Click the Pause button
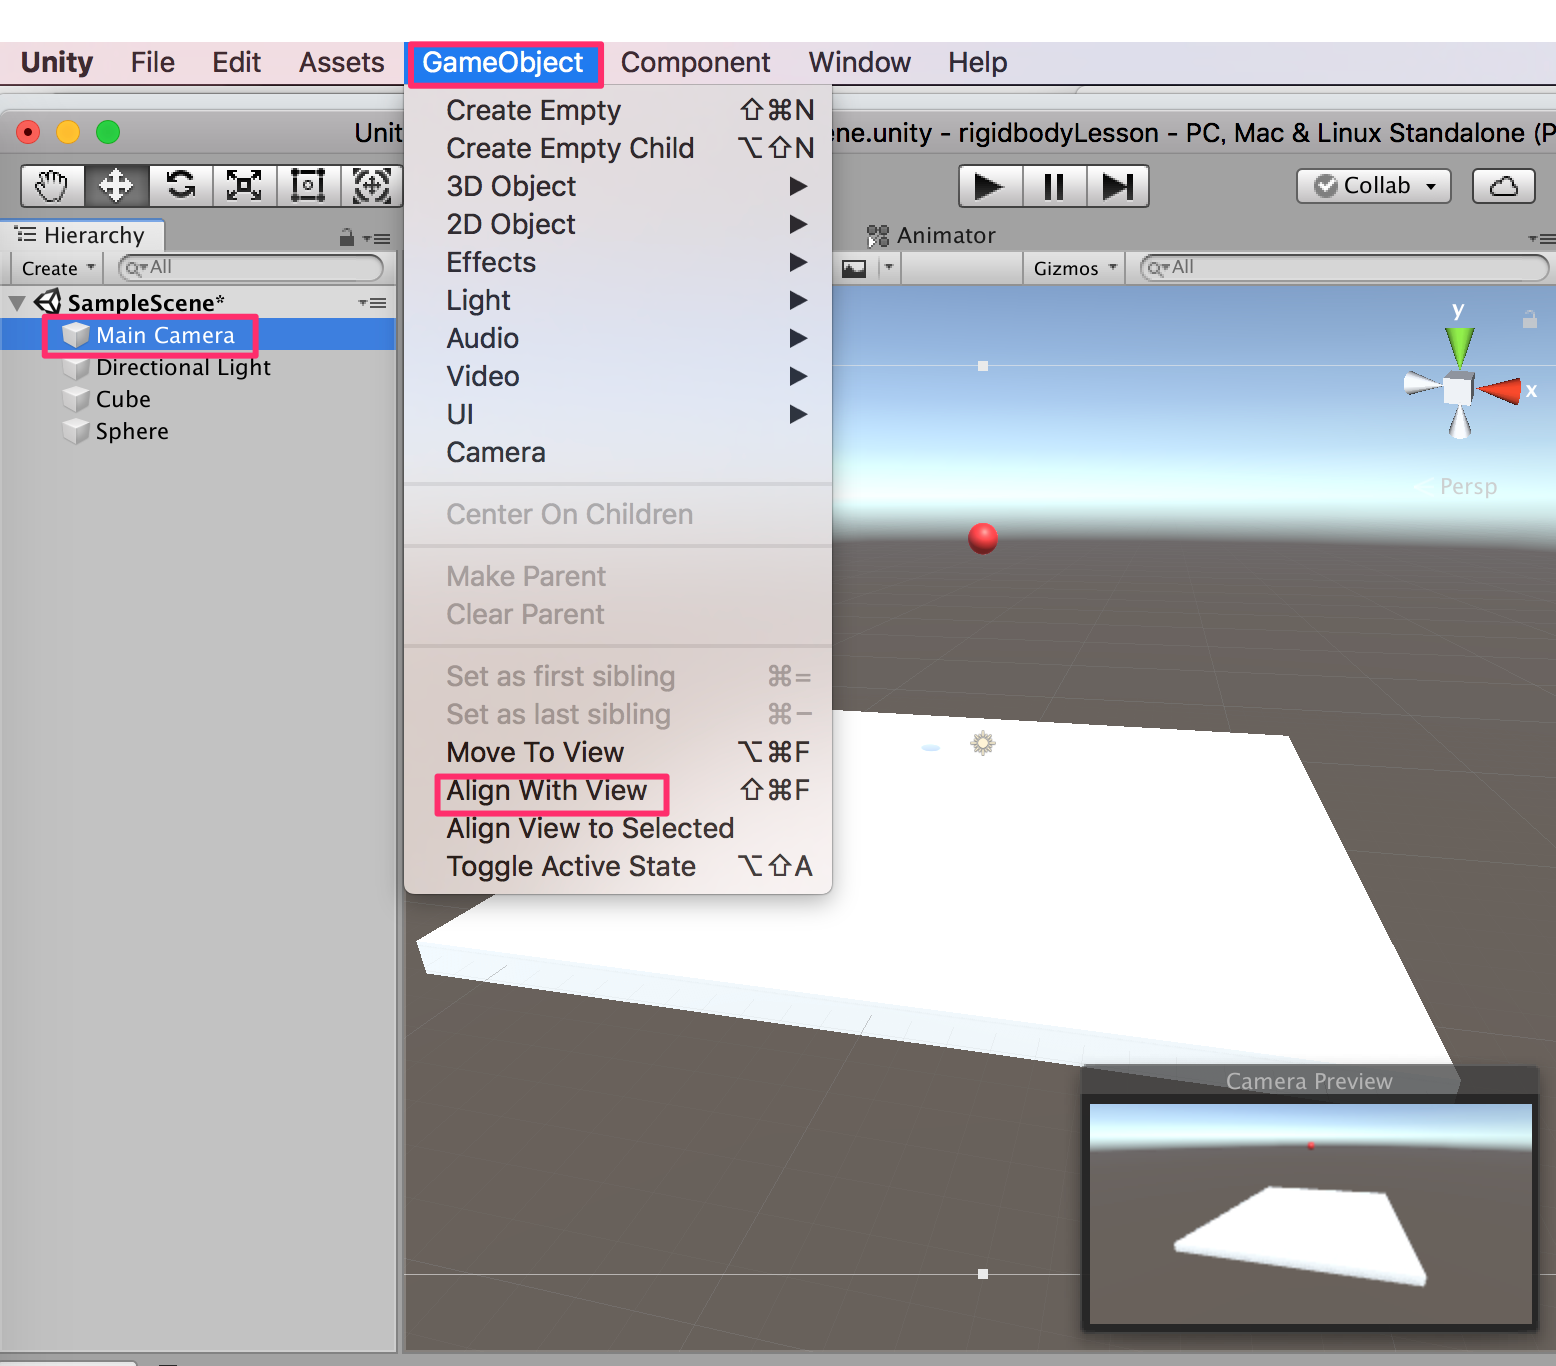 [x=1054, y=187]
